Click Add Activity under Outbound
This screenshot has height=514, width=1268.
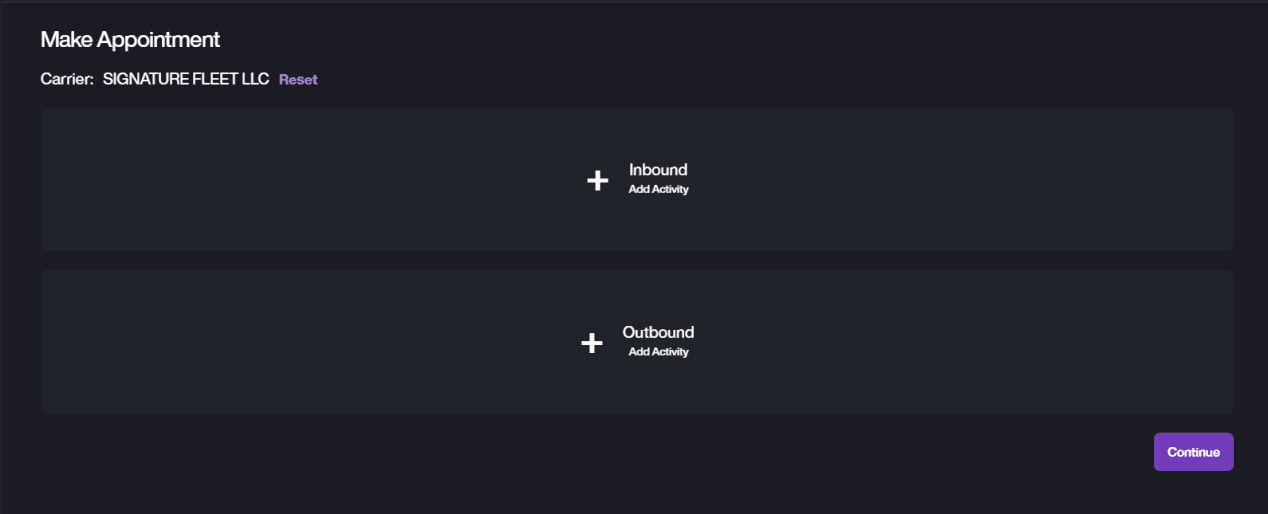coord(658,352)
